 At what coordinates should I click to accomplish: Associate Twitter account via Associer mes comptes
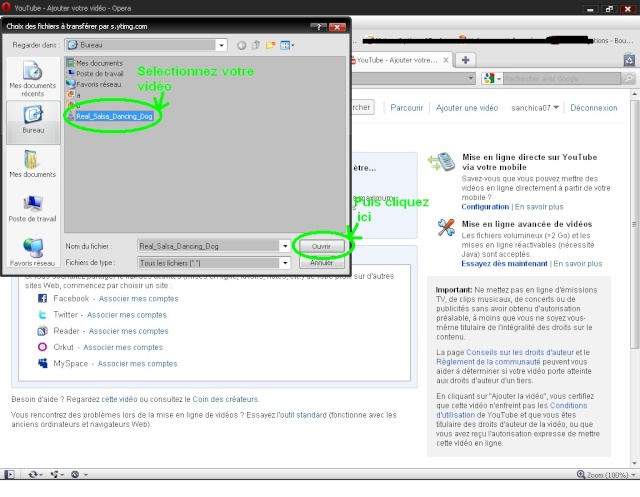tap(127, 315)
